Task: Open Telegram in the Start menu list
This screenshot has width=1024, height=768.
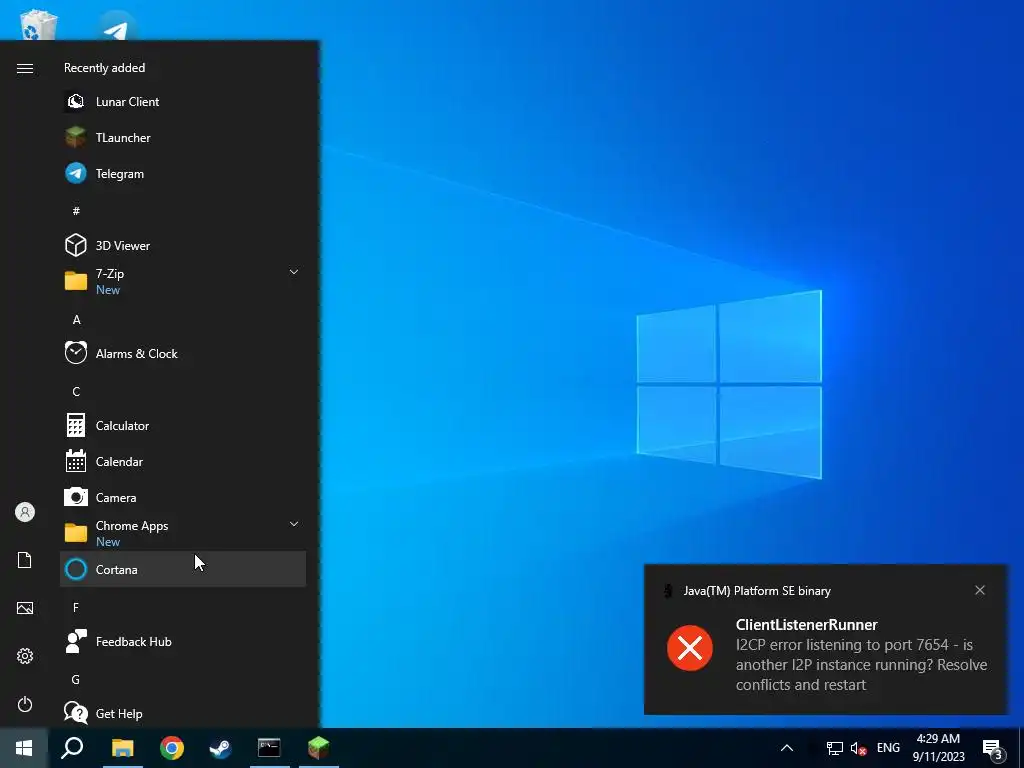Action: (x=183, y=174)
